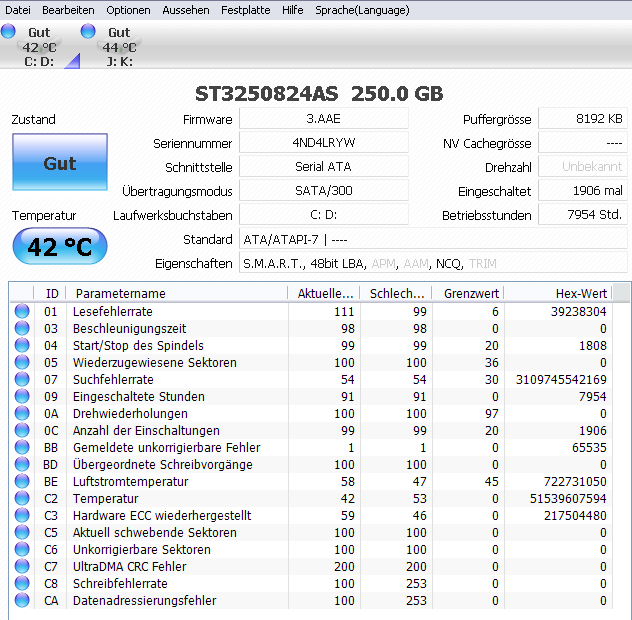Open the Sprache(Language) menu
The image size is (632, 620).
click(x=362, y=10)
